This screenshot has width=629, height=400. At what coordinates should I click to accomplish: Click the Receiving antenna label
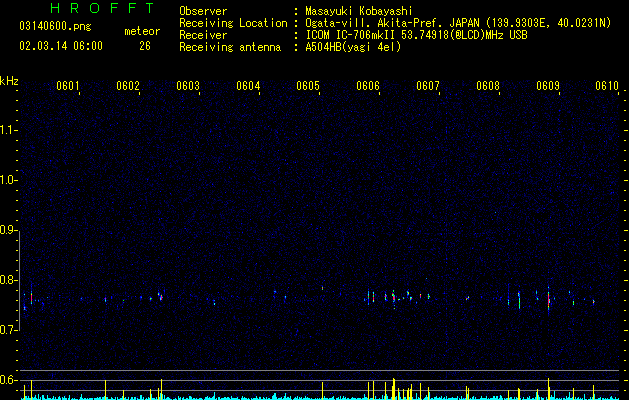[x=230, y=47]
